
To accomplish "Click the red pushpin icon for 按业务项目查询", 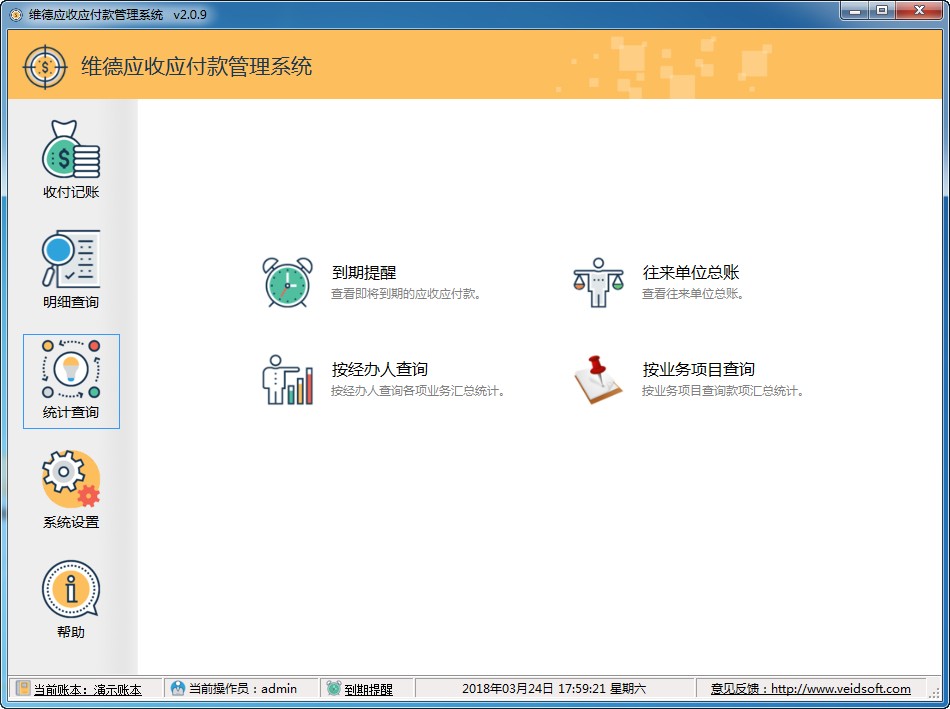I will 598,379.
